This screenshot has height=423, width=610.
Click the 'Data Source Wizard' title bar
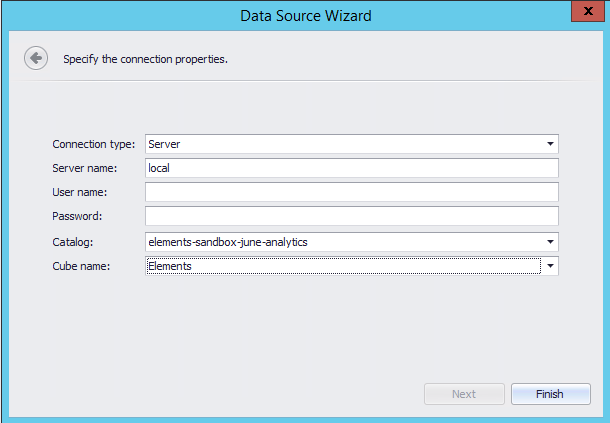pos(306,15)
